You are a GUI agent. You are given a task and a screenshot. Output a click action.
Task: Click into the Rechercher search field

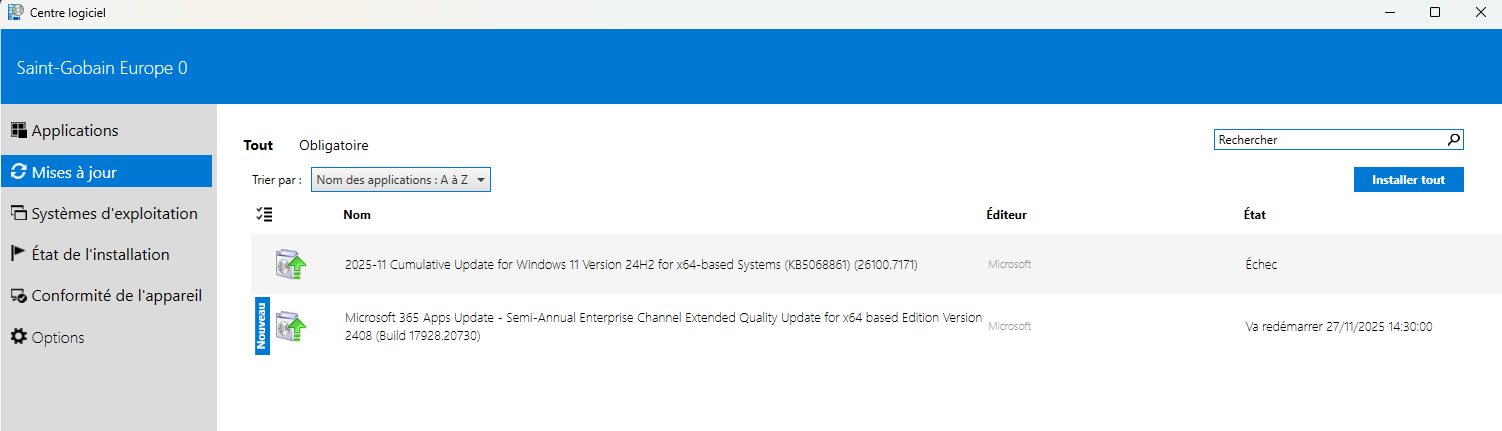click(x=1328, y=140)
